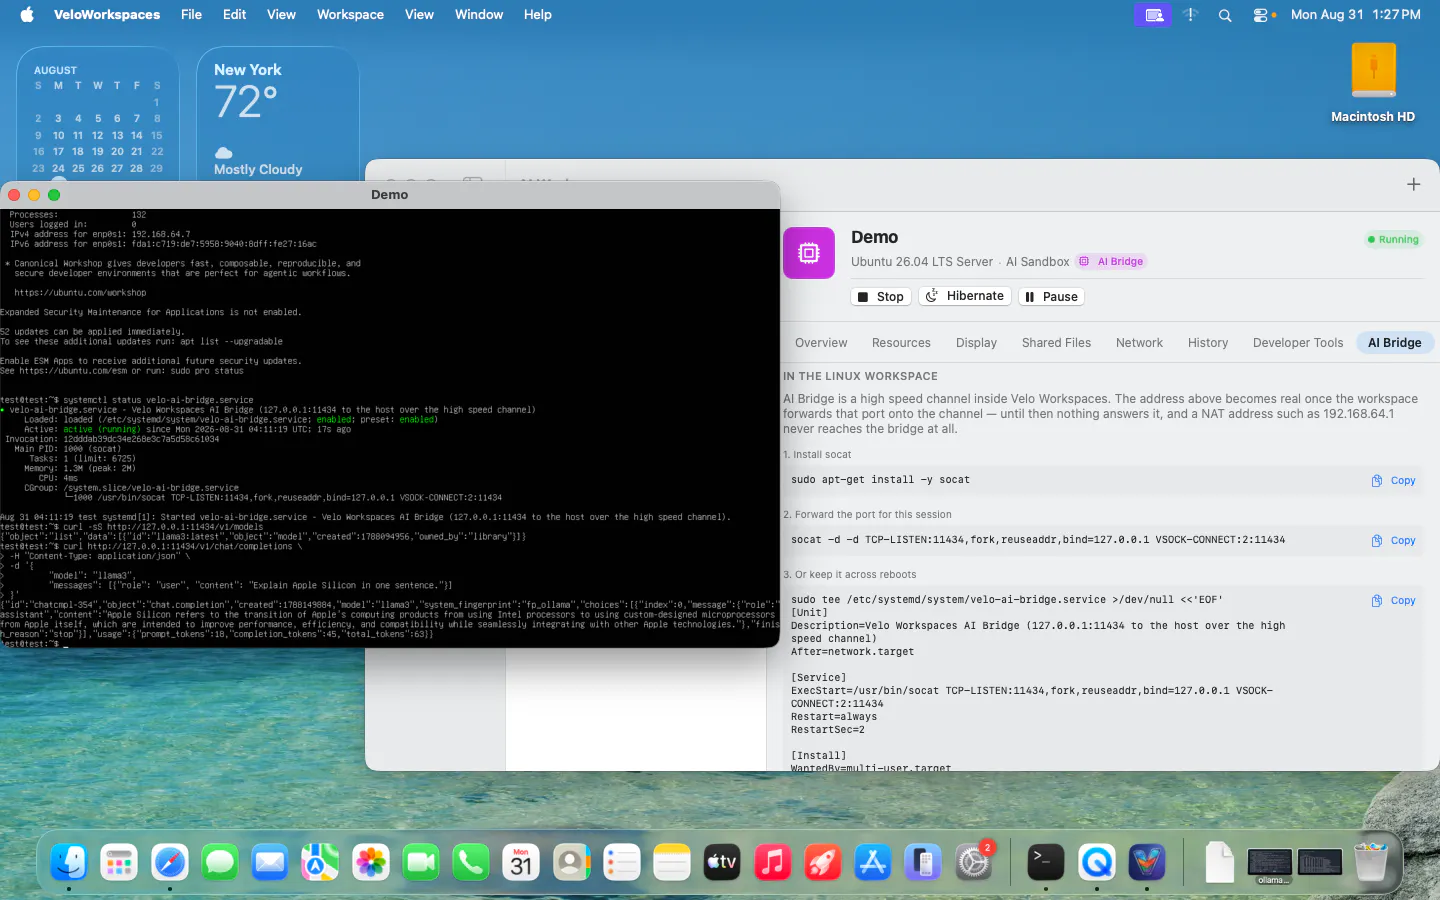Open Apple TV from the Dock
This screenshot has width=1440, height=900.
point(722,862)
